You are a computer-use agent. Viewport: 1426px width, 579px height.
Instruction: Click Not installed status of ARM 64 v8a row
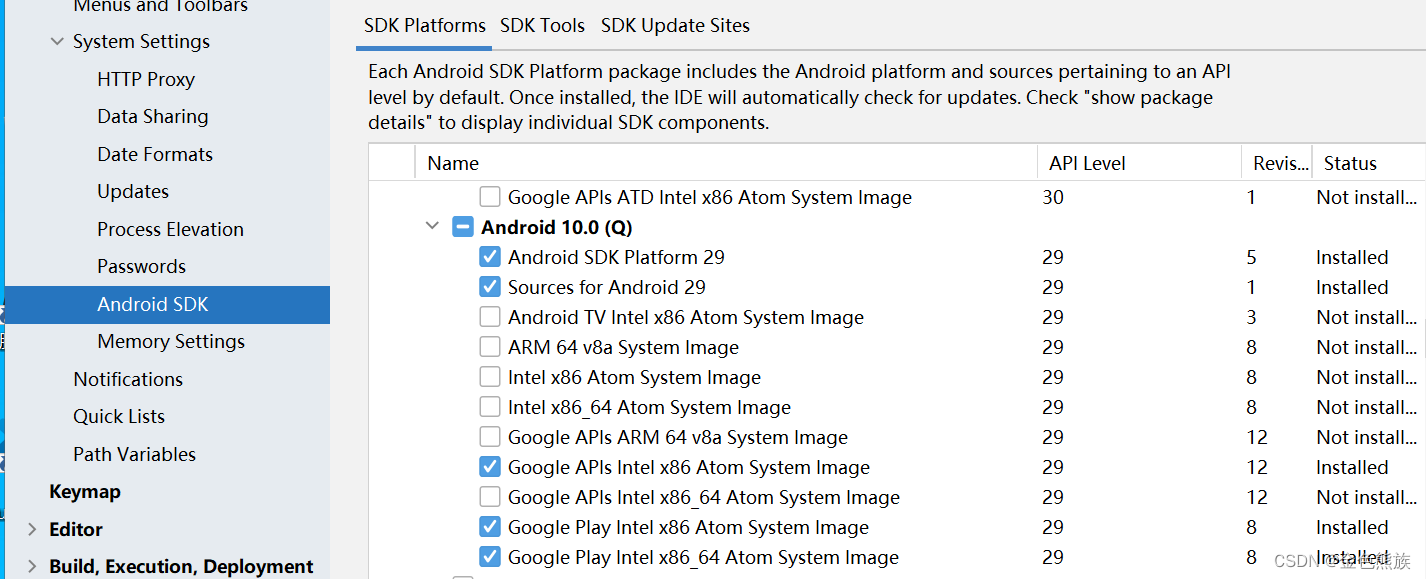(x=1366, y=347)
